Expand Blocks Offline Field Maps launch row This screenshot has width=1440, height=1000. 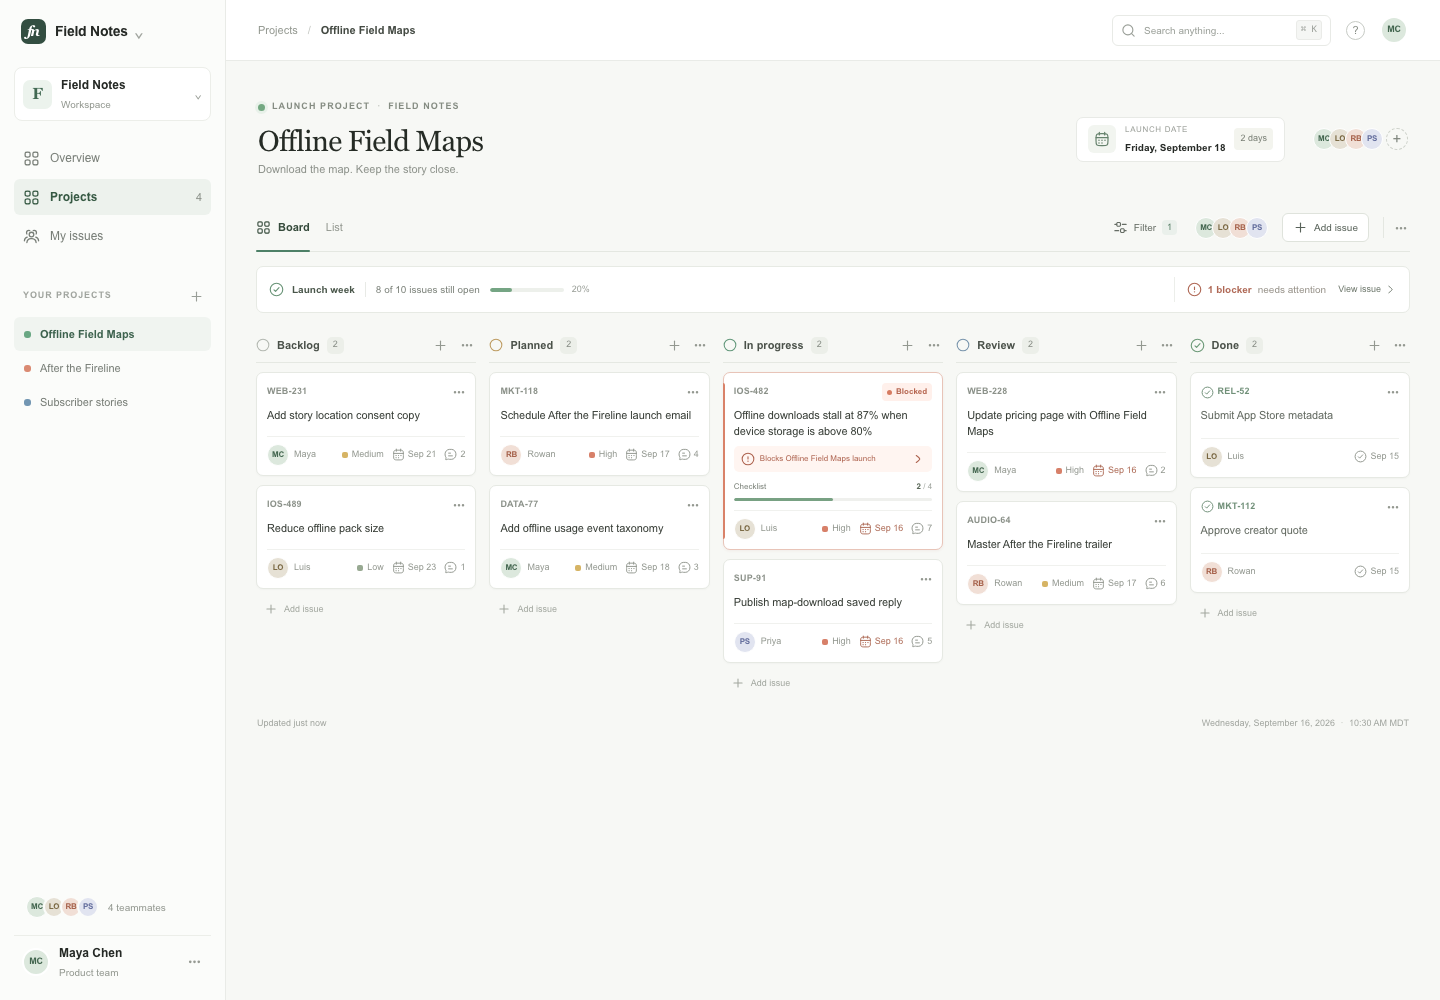click(x=833, y=459)
